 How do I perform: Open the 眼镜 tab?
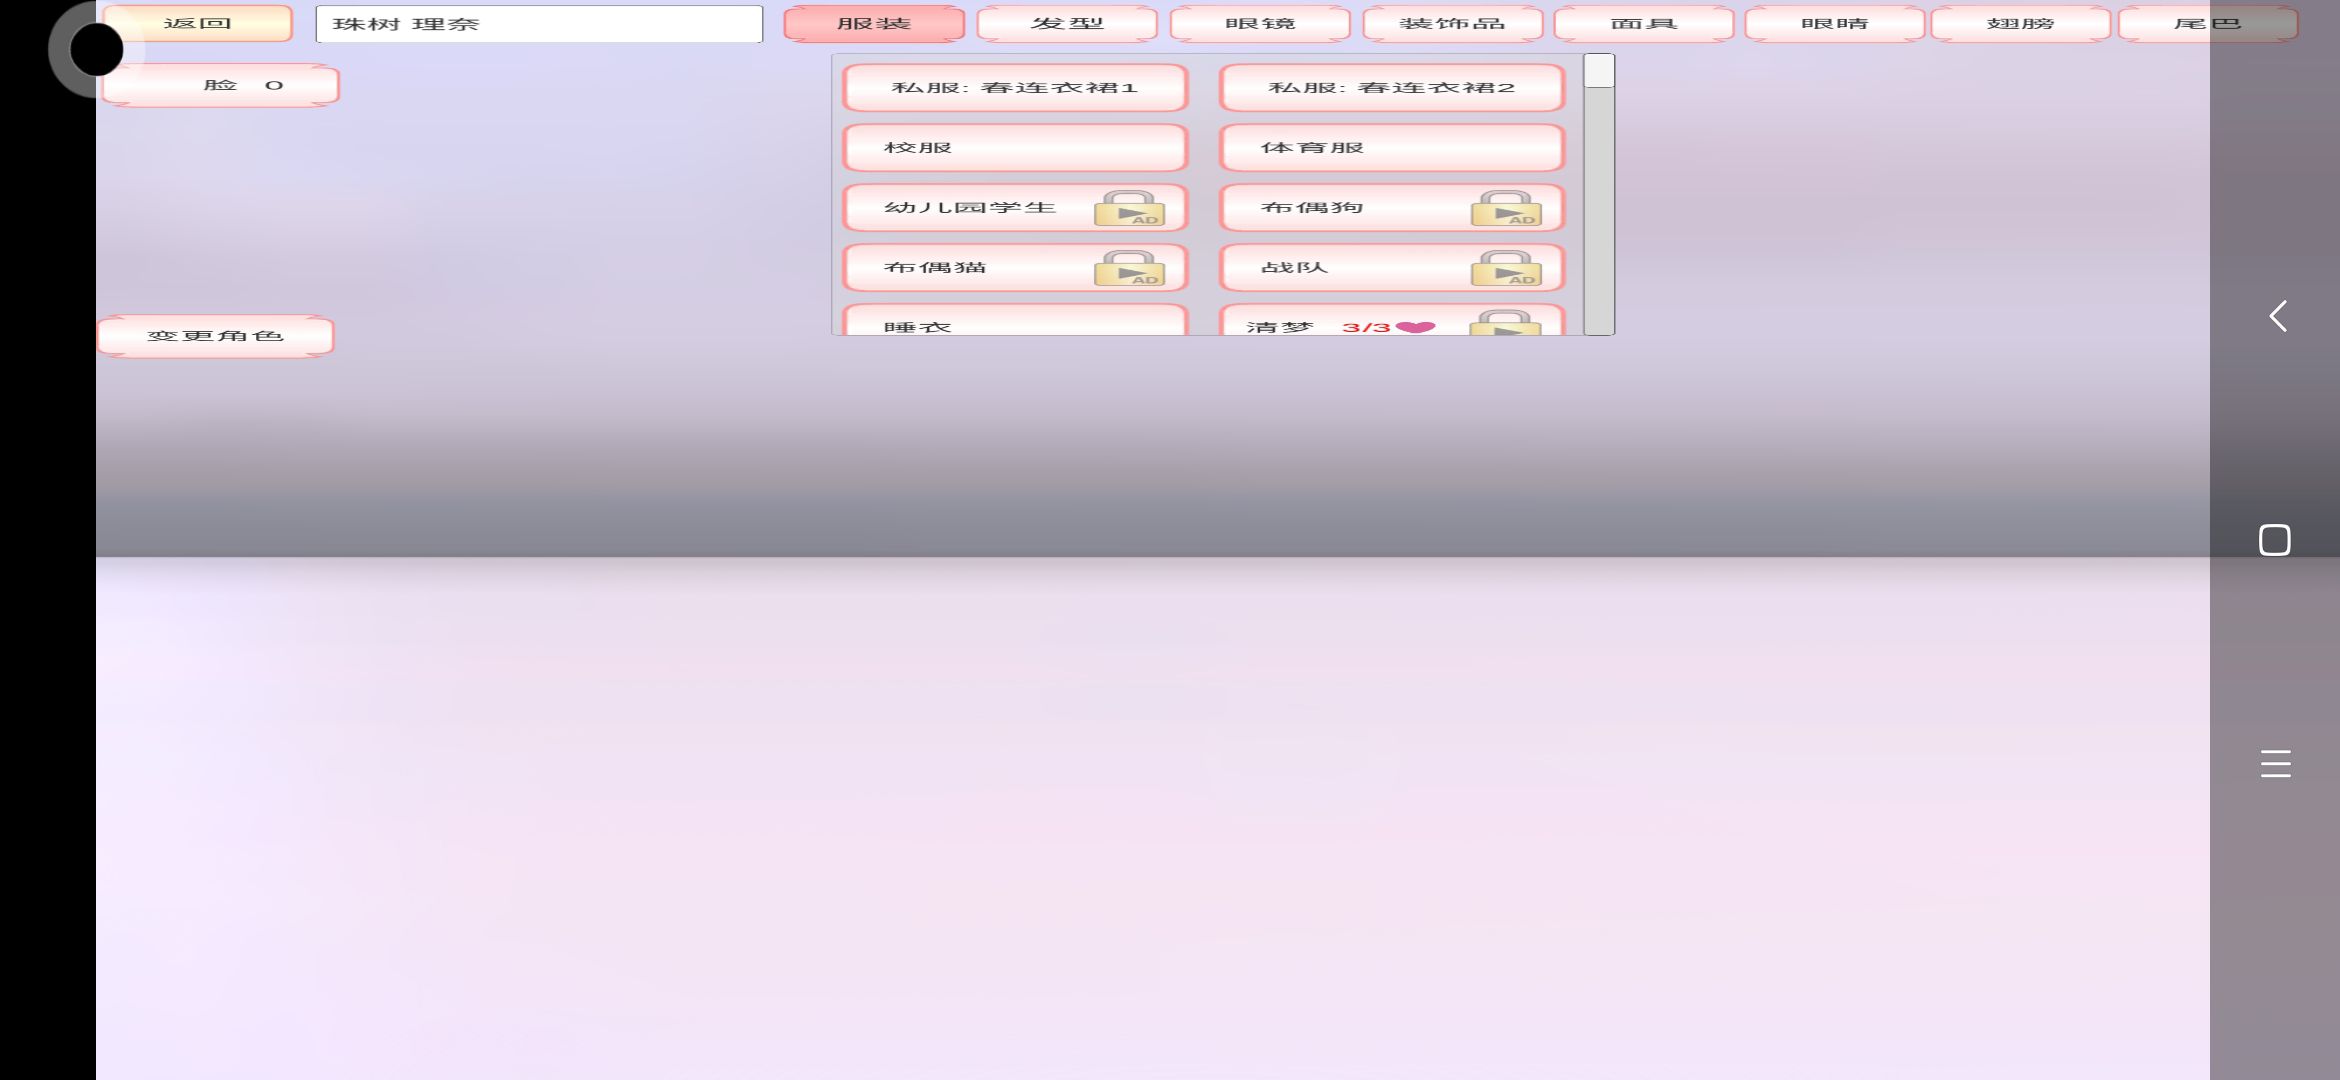point(1260,24)
